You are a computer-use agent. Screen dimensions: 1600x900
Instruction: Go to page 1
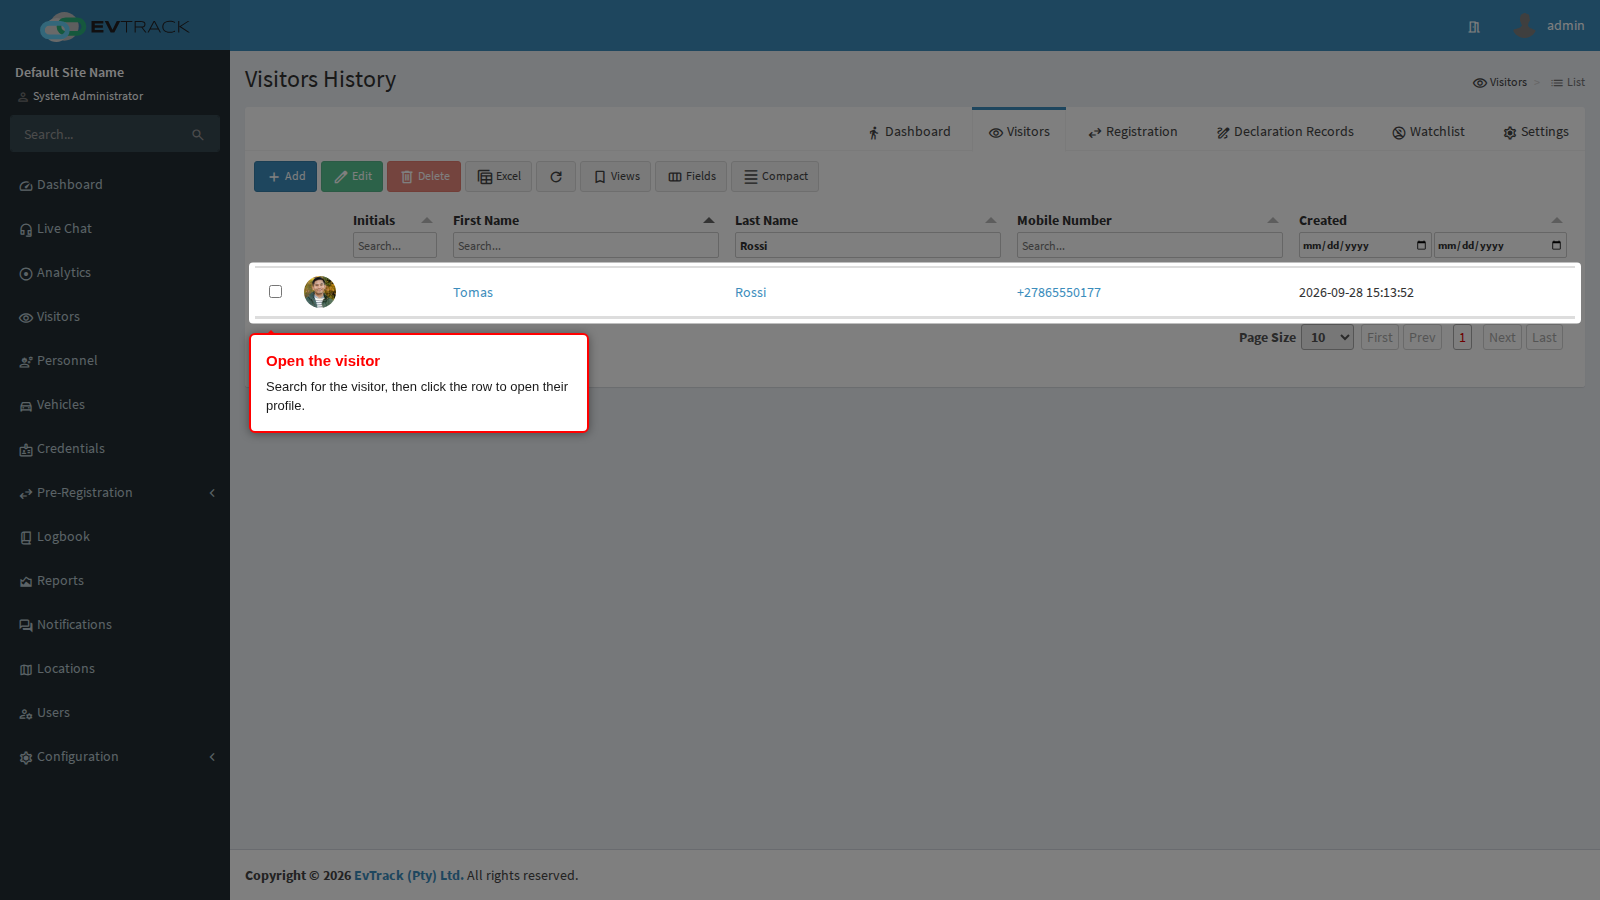pyautogui.click(x=1462, y=337)
